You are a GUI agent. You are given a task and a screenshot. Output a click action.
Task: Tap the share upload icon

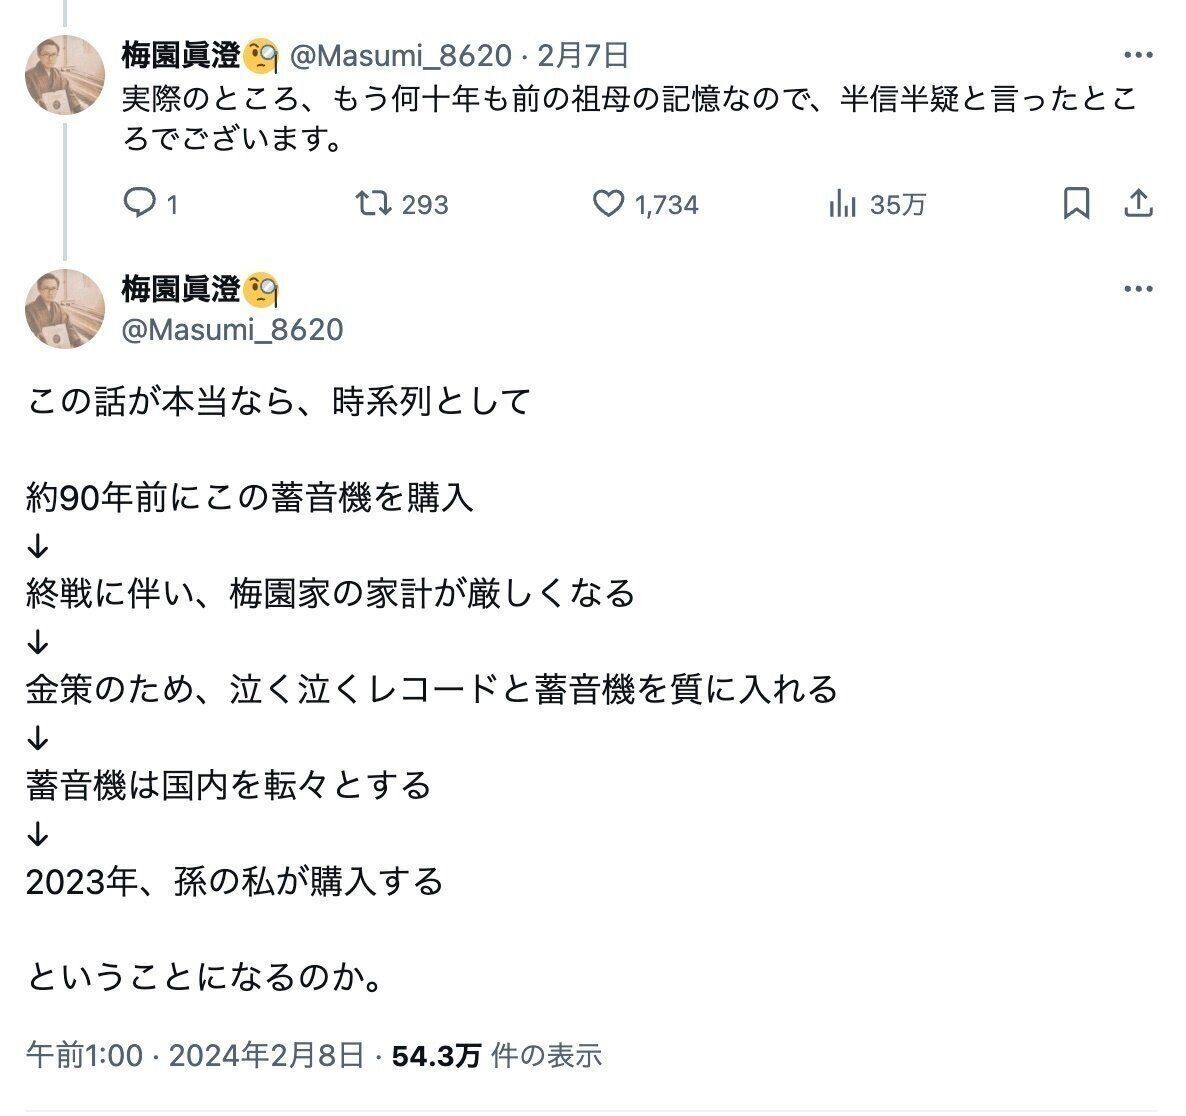click(x=1139, y=204)
